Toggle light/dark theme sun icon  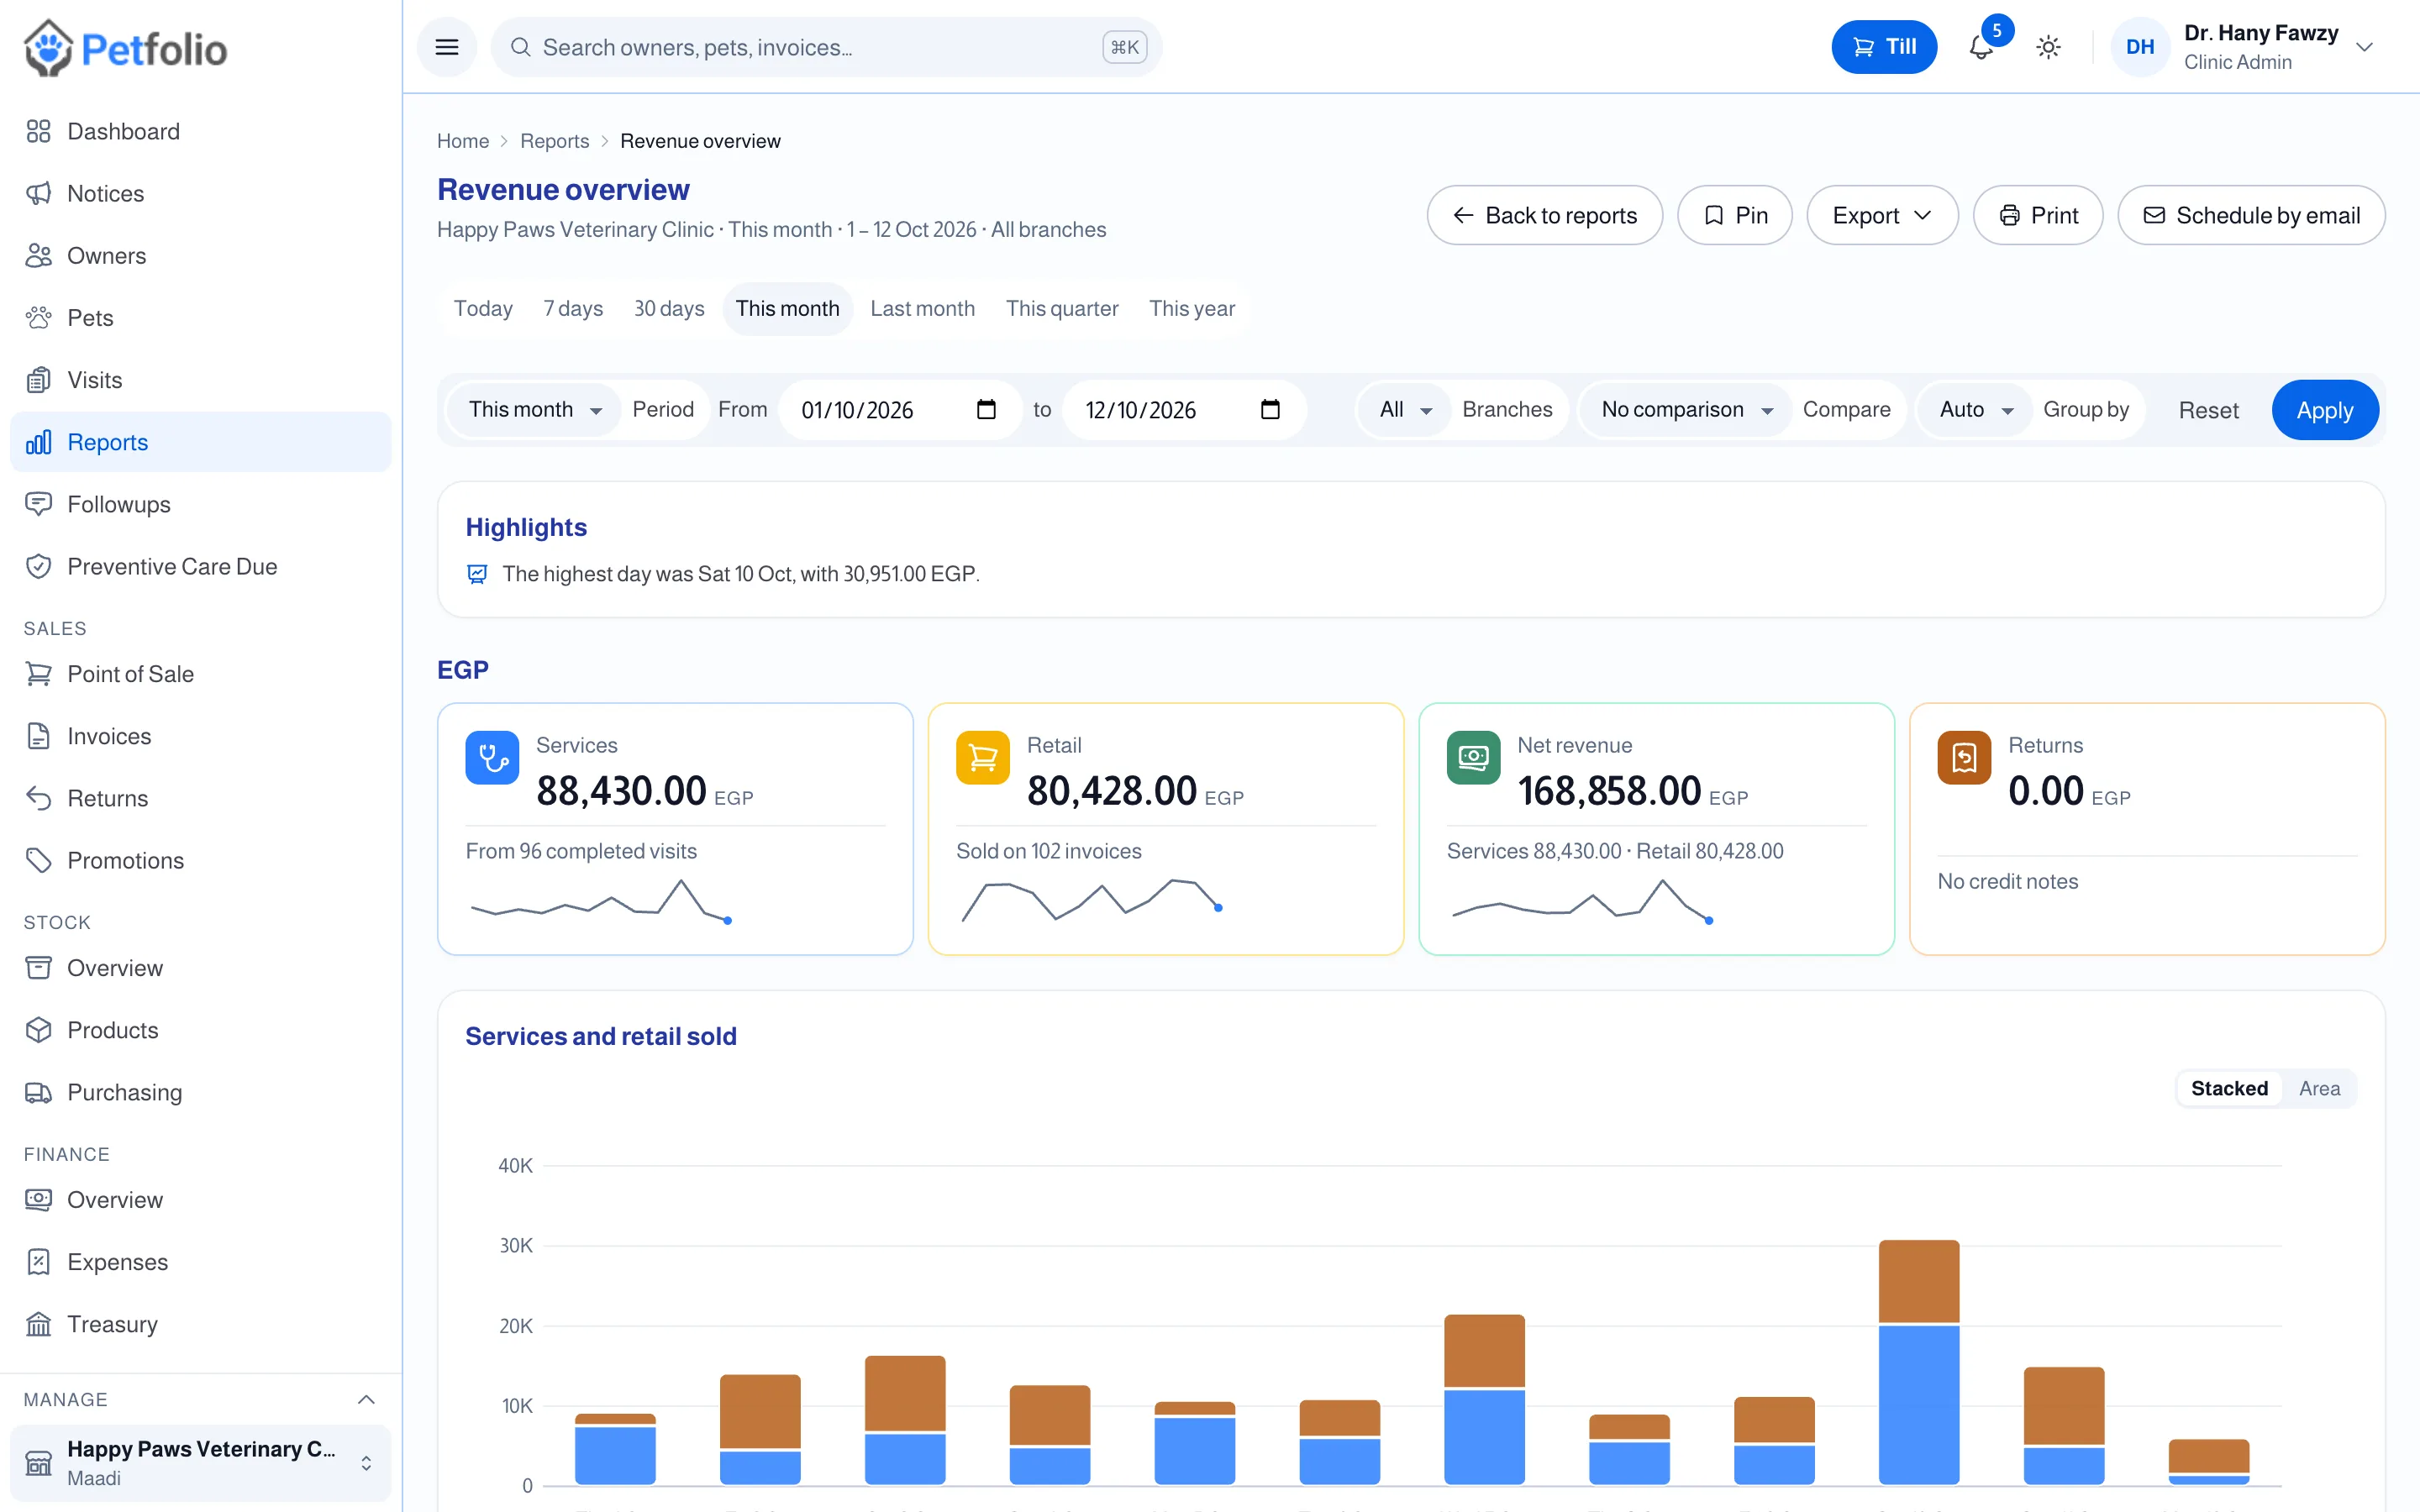(2048, 47)
